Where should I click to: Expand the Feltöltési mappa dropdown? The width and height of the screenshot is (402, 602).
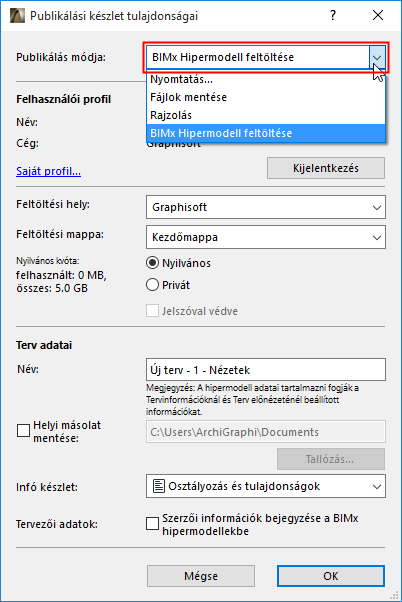coord(266,237)
